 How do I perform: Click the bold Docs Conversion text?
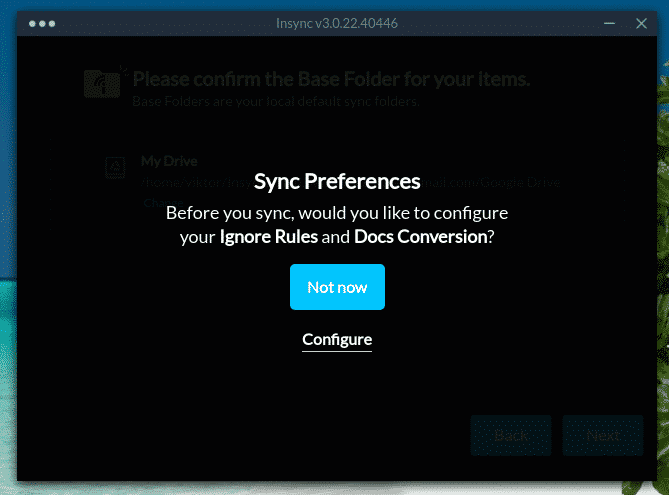click(421, 236)
